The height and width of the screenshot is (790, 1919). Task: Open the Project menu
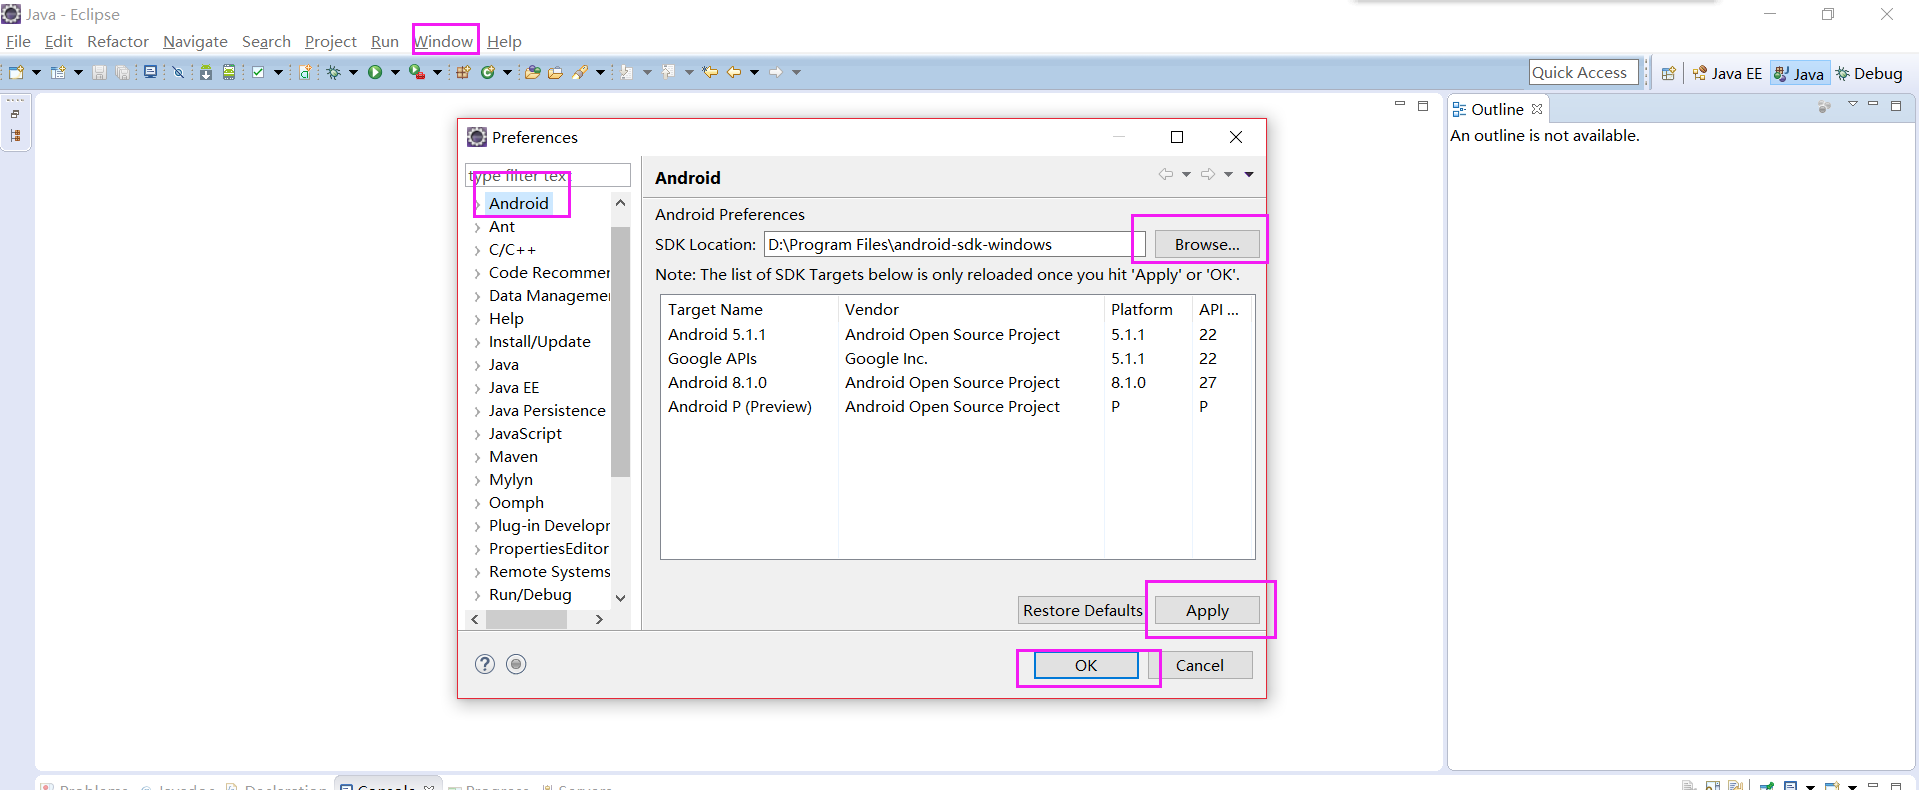point(330,41)
